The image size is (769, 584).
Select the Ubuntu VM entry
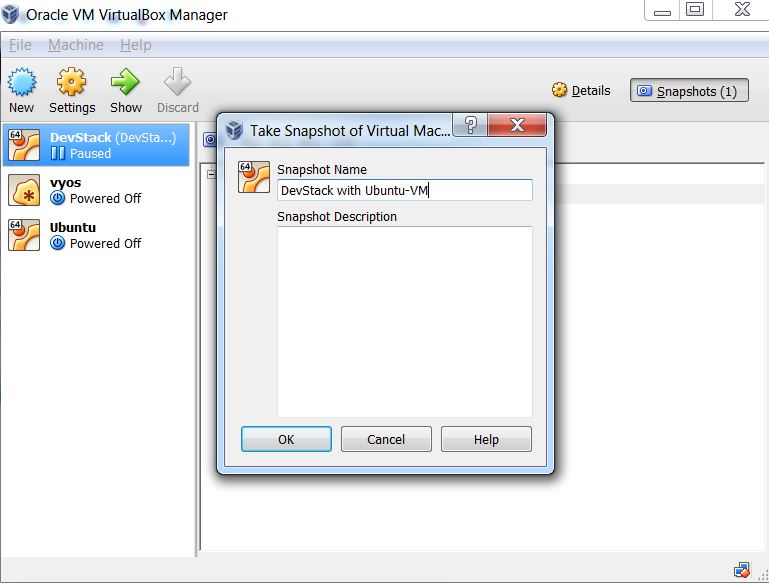tap(96, 235)
